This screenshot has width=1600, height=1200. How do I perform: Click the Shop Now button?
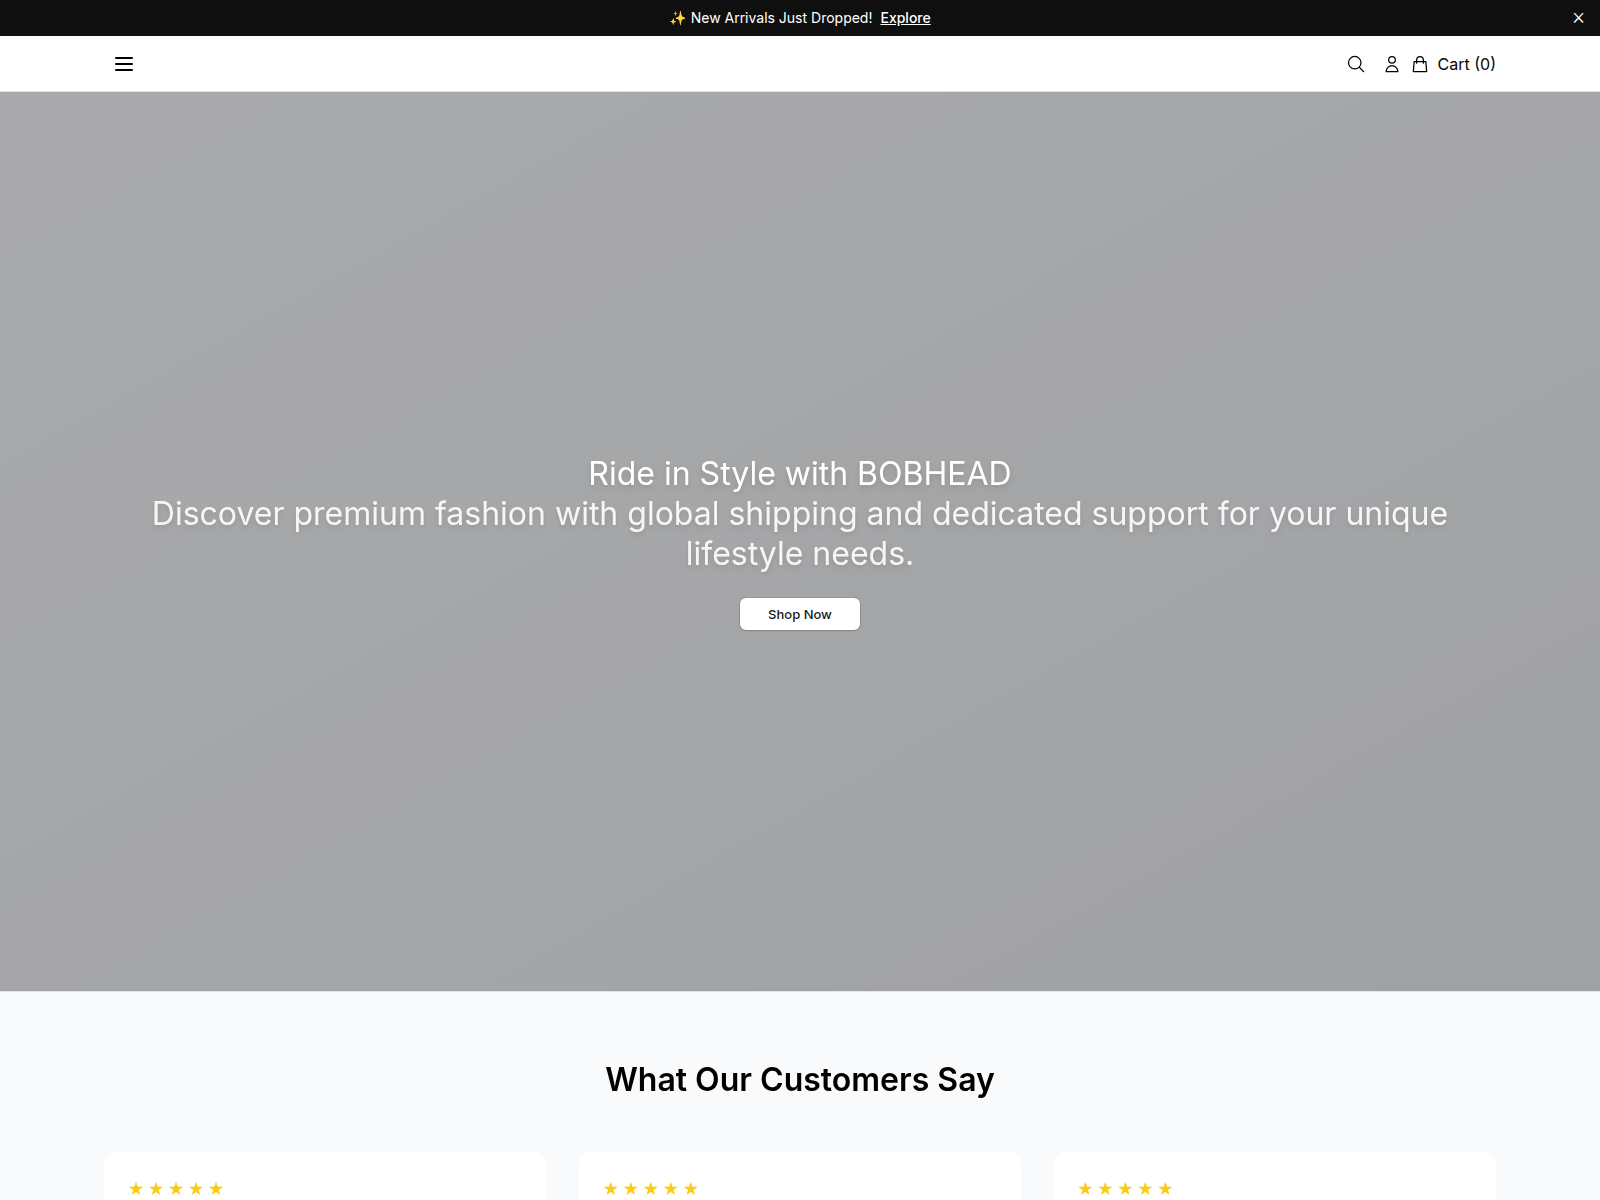[x=800, y=614]
